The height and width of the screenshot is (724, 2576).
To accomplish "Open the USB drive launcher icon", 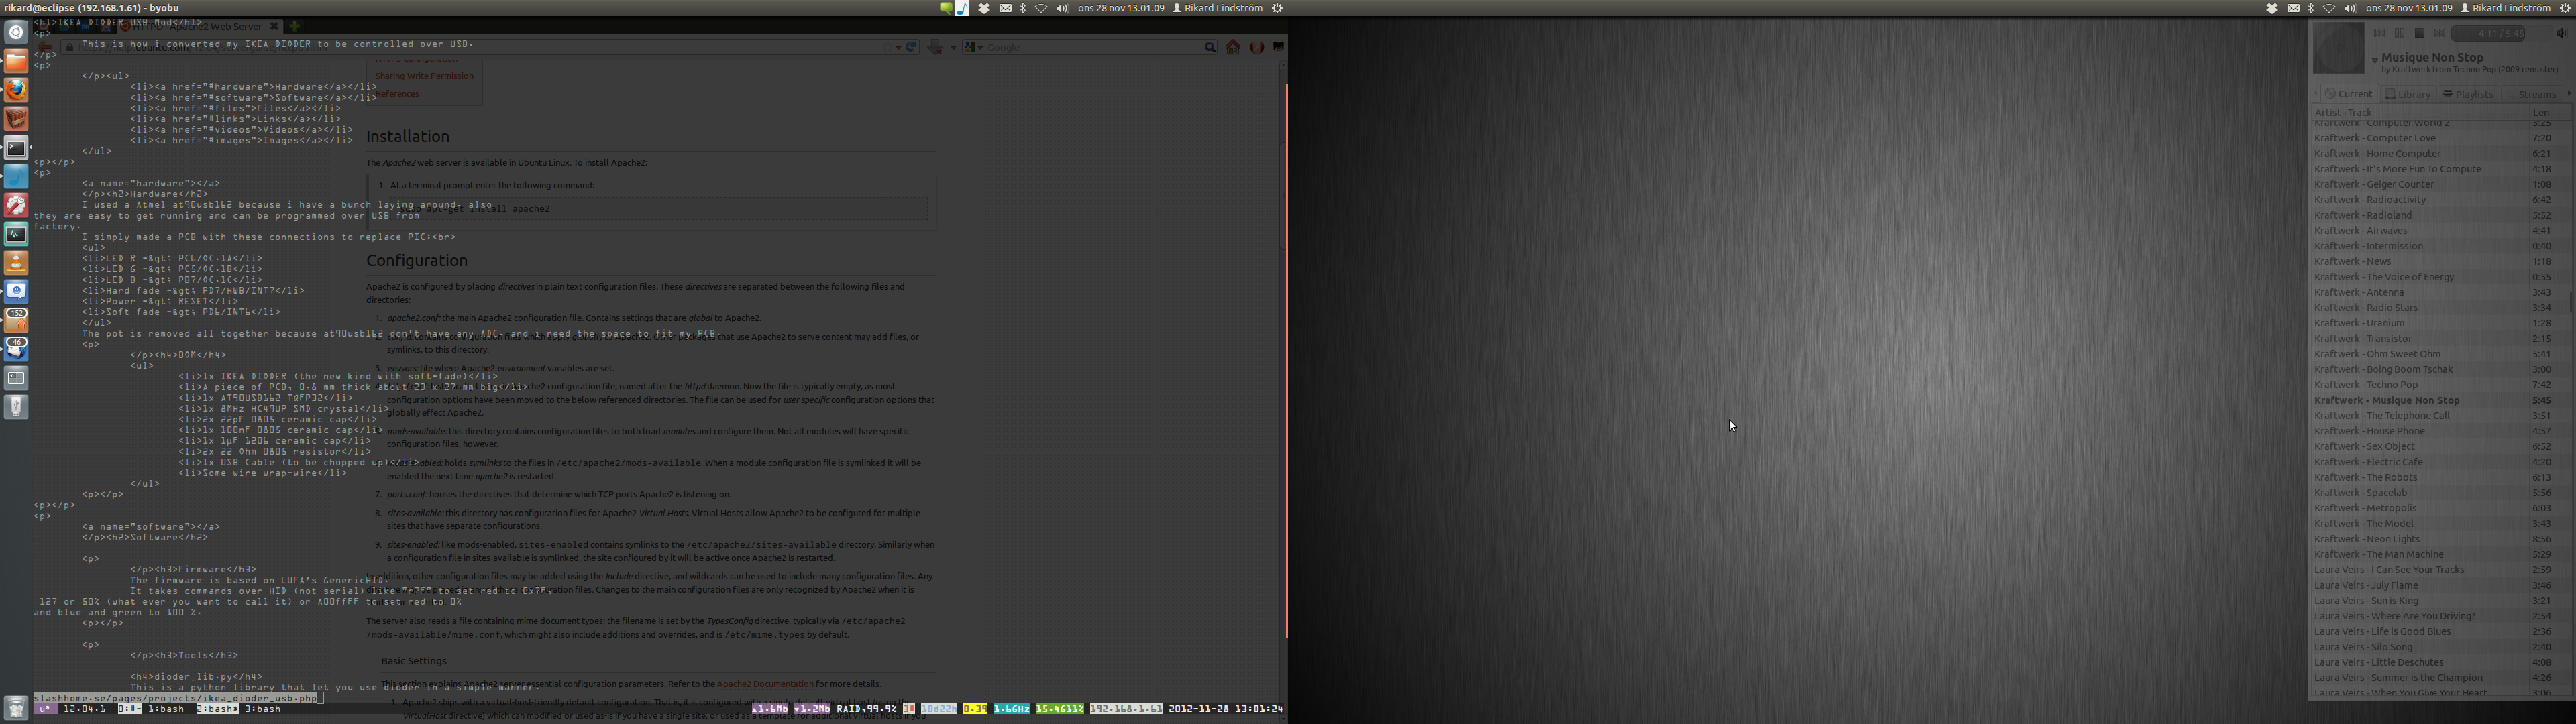I will click(16, 407).
